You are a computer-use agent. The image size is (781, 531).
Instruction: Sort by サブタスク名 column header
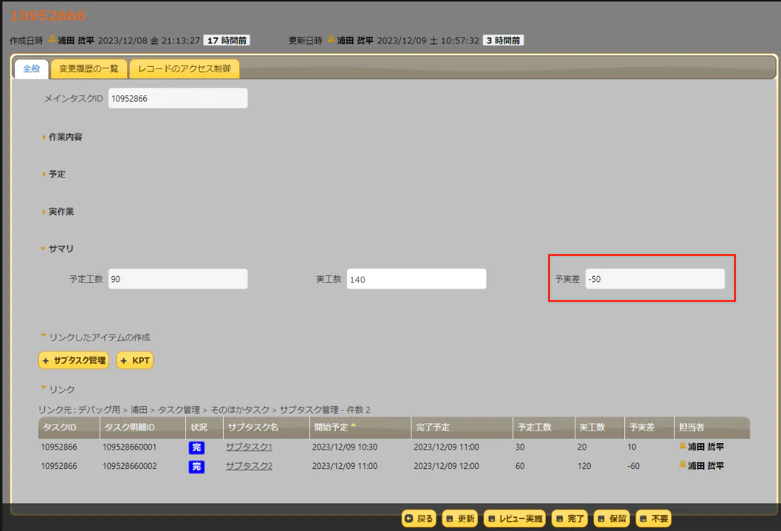[x=266, y=427]
